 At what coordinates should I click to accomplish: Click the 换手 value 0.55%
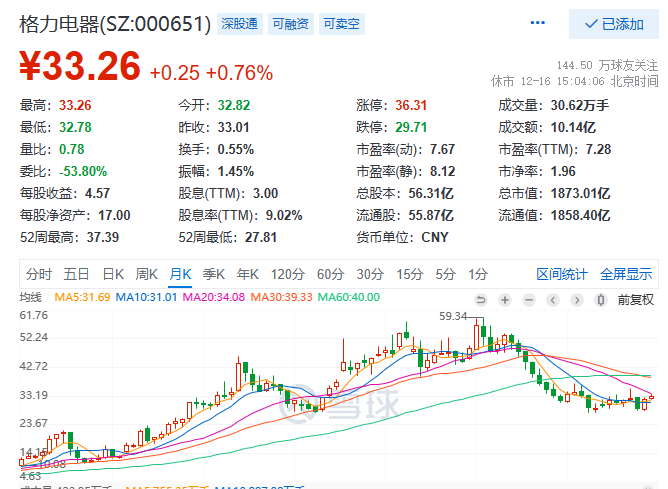coord(236,150)
